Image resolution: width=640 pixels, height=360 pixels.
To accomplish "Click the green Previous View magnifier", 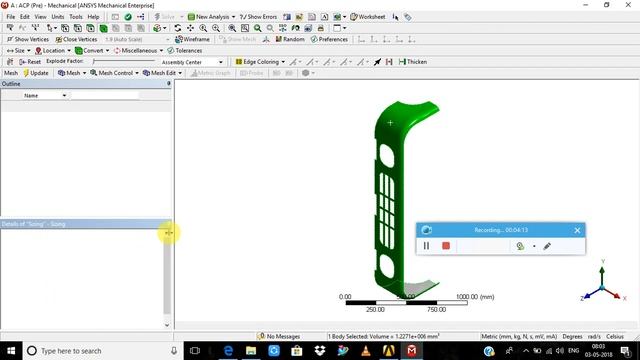I will tap(258, 28).
